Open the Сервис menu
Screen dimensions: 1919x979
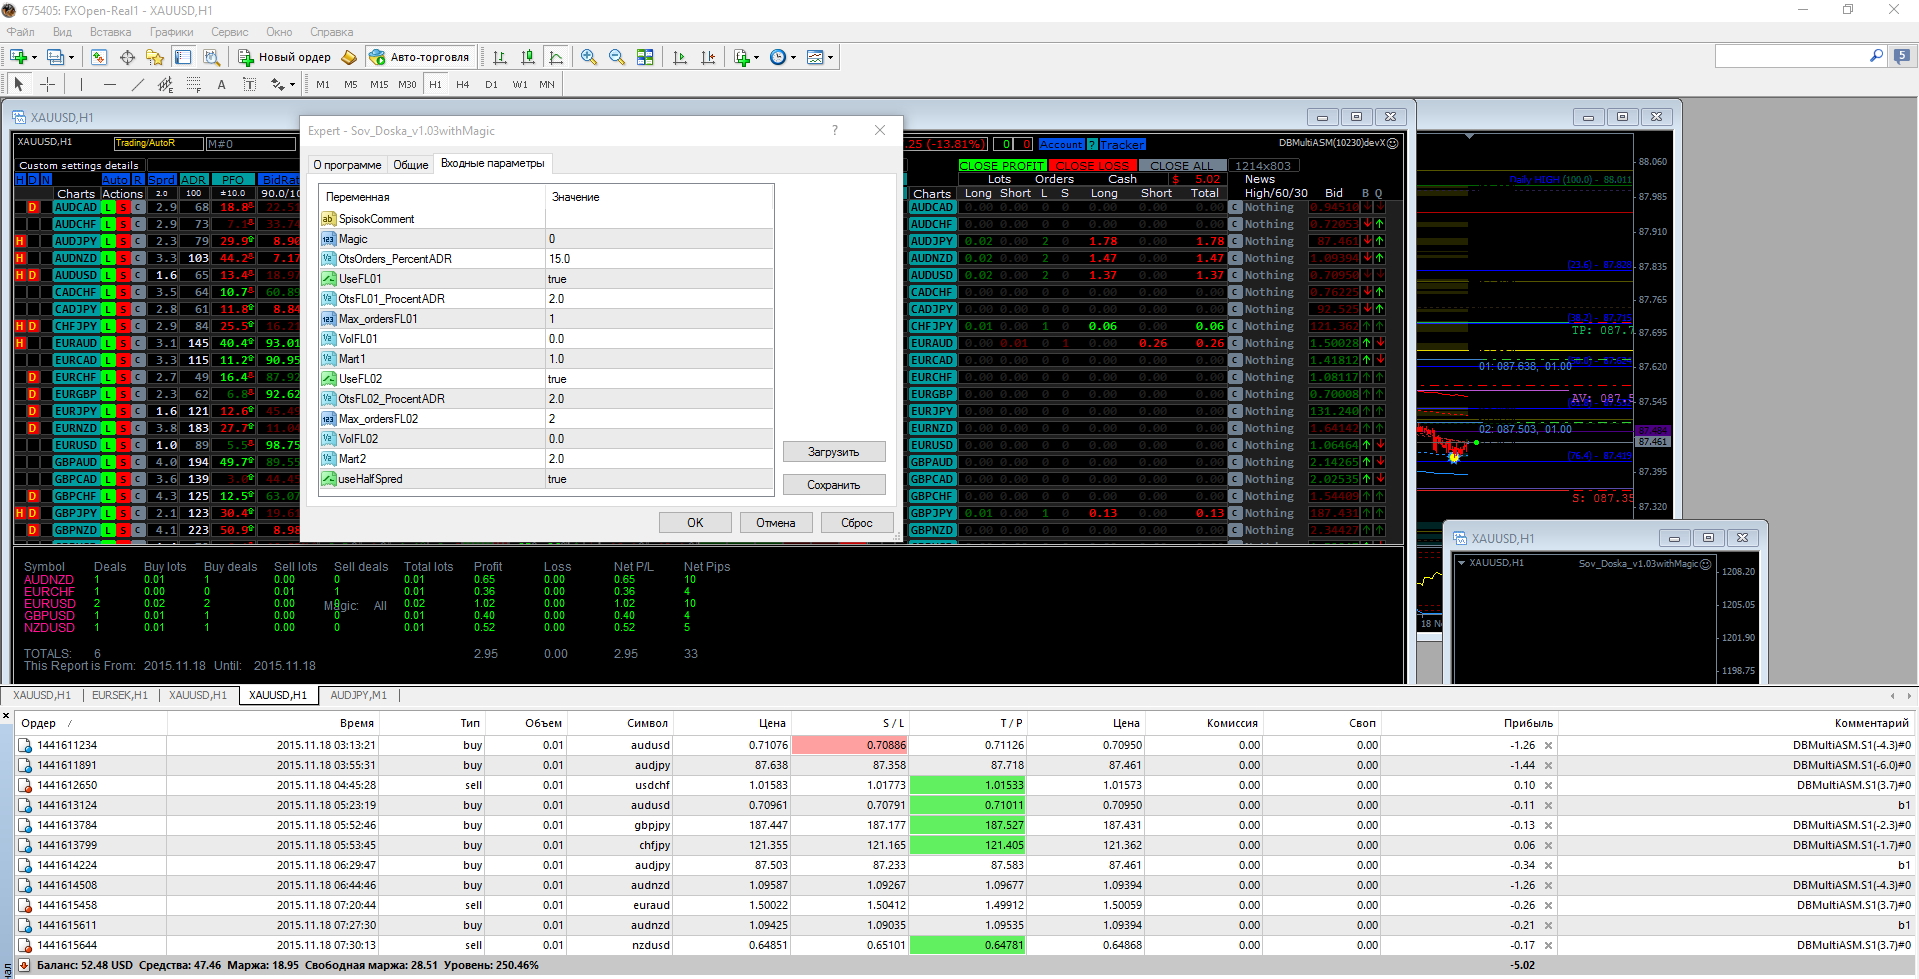coord(230,32)
